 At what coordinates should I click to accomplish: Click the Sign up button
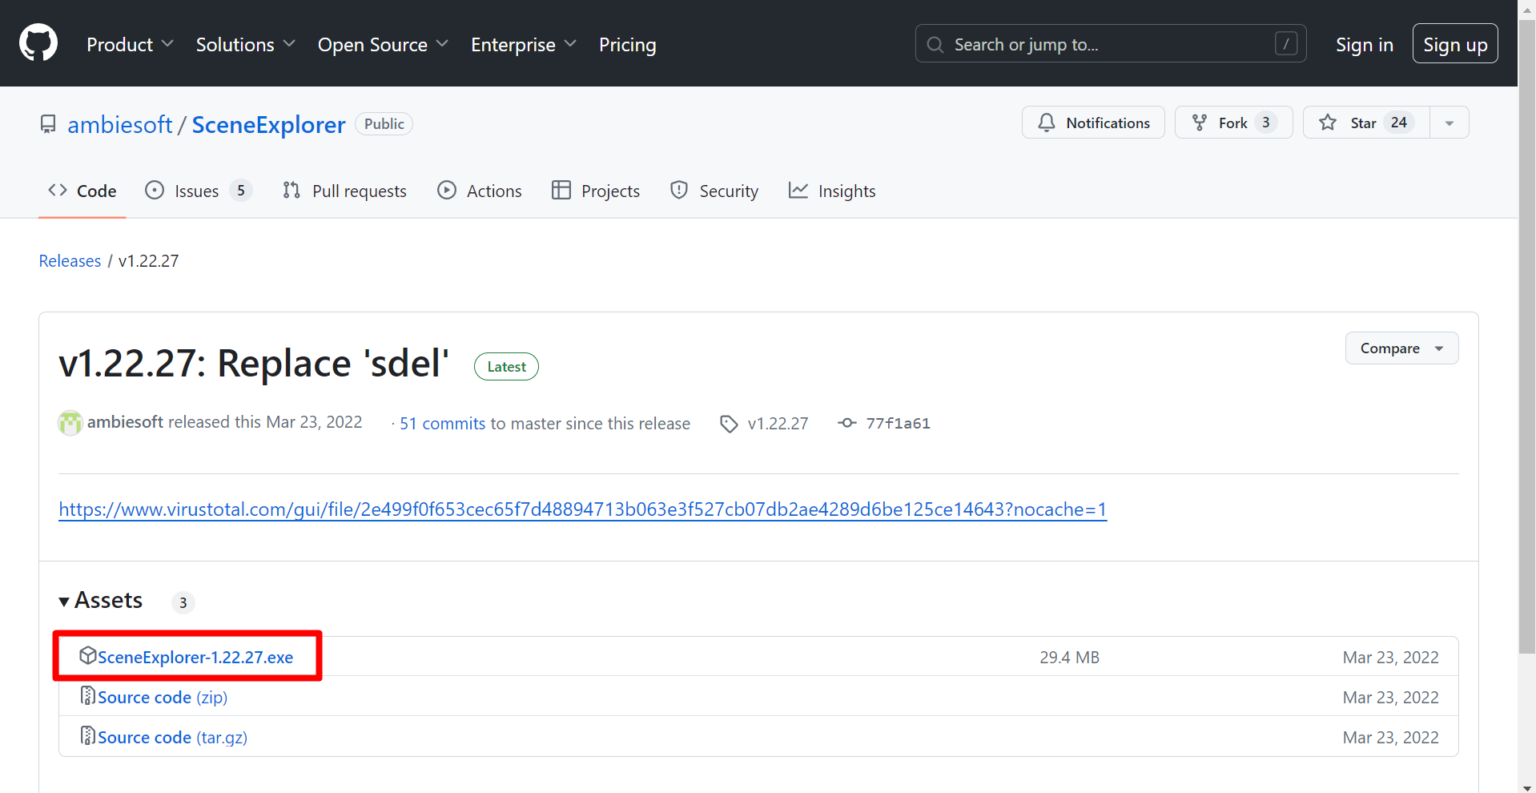pos(1455,43)
